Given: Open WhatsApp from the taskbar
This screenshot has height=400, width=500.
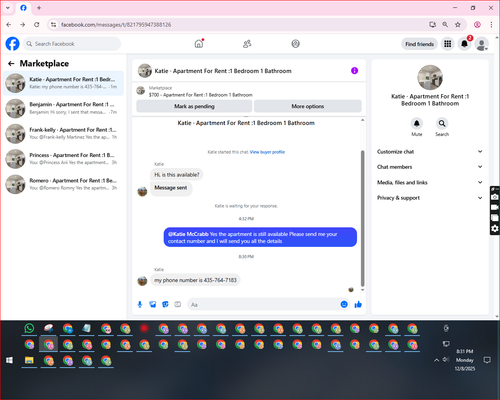Looking at the screenshot, I should coord(29,328).
